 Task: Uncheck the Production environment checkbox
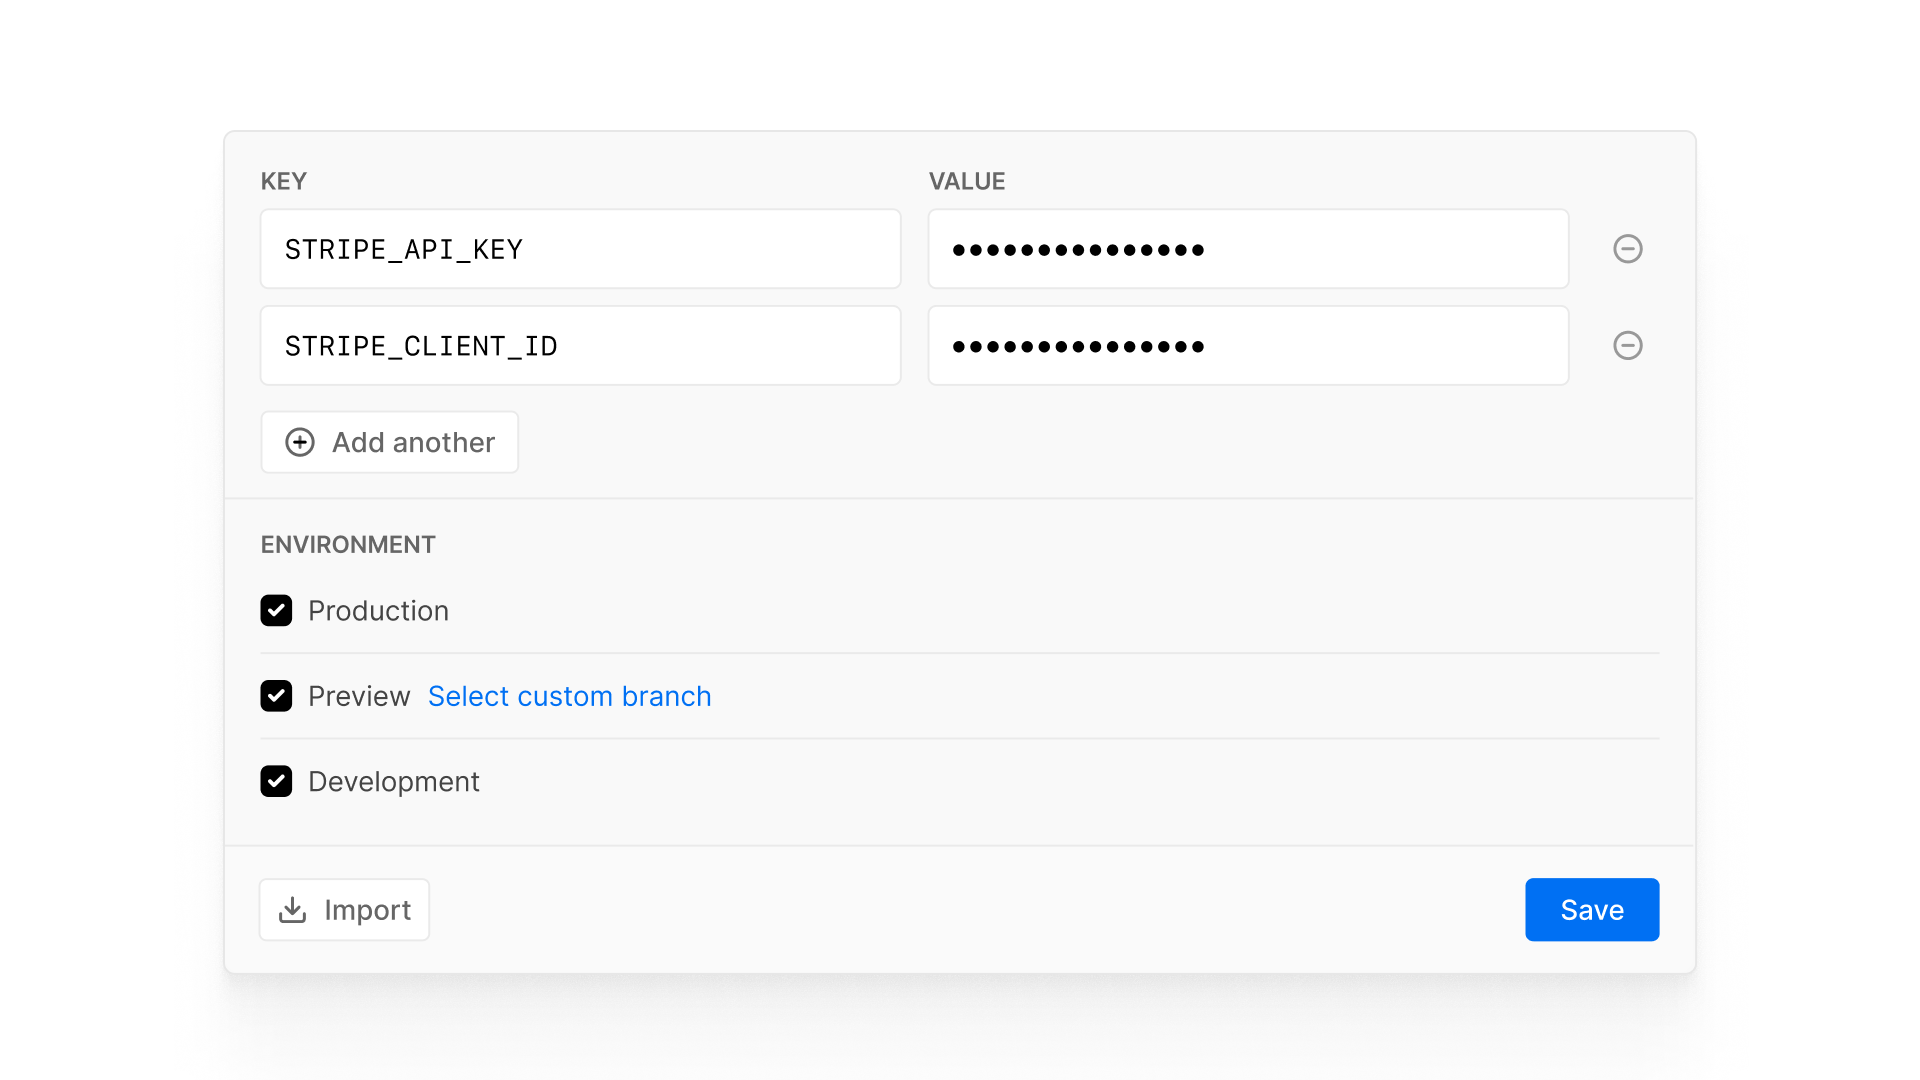[x=276, y=611]
